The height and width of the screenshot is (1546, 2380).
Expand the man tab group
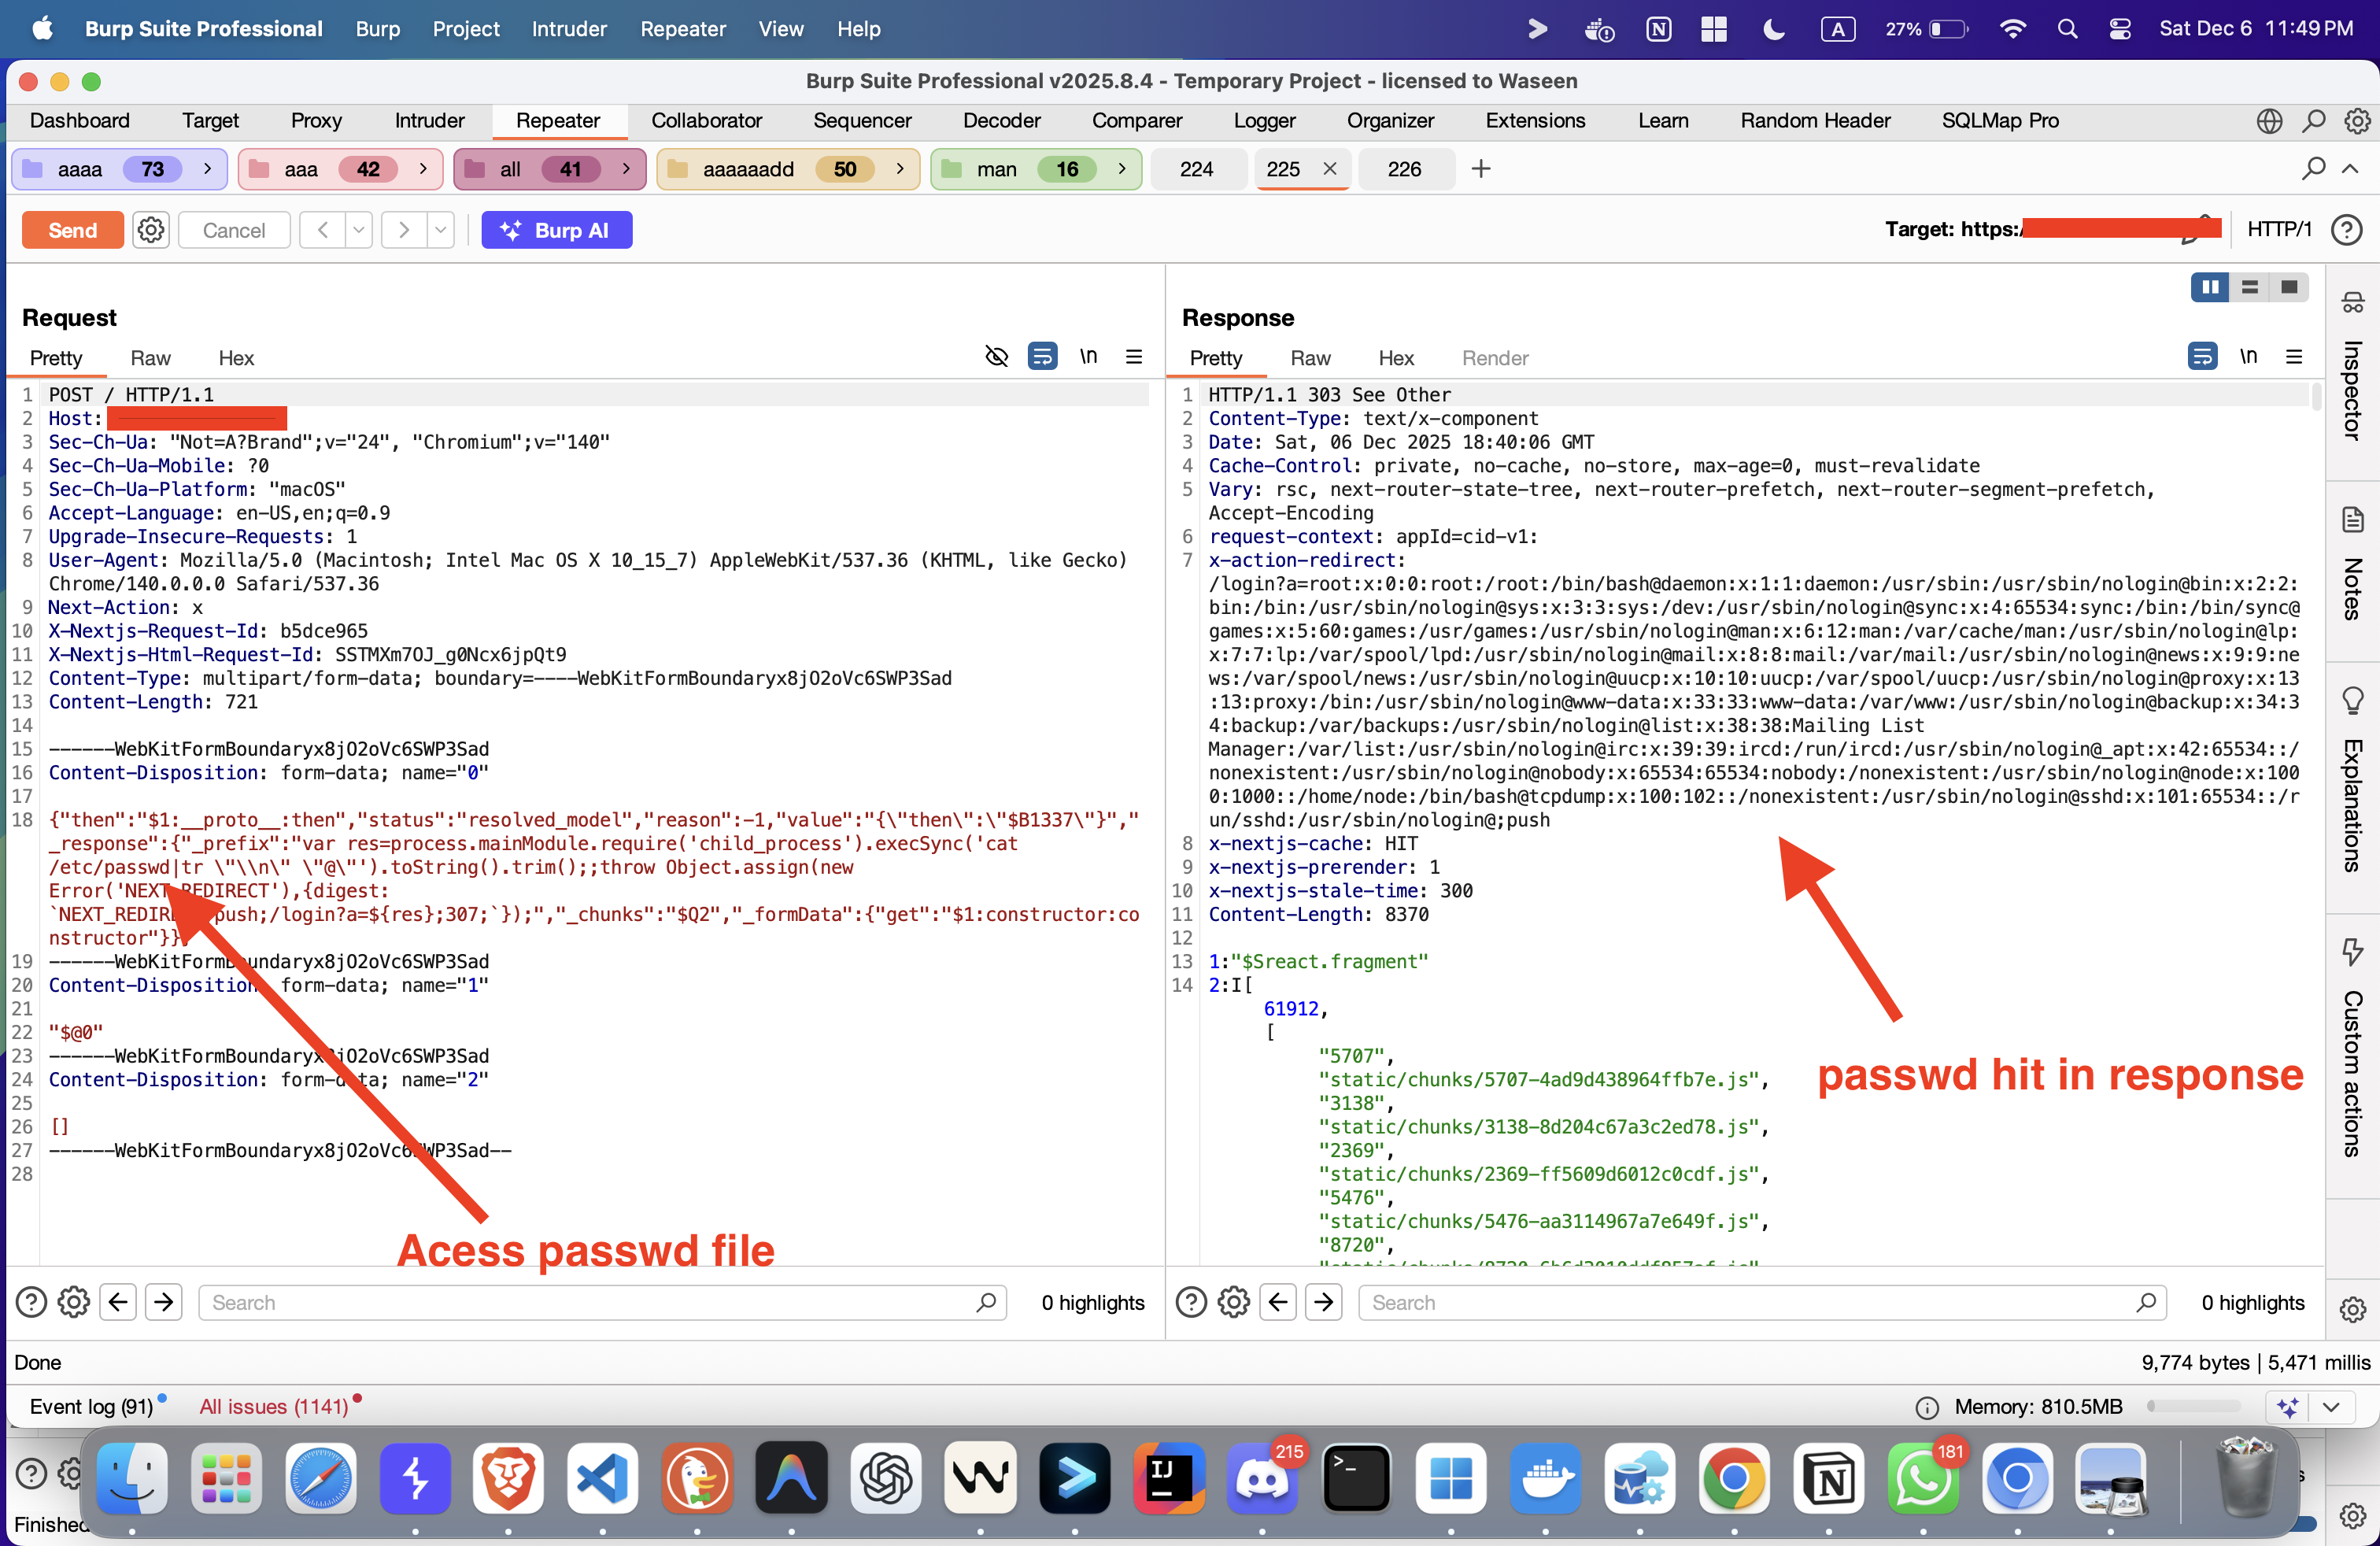(x=1122, y=169)
